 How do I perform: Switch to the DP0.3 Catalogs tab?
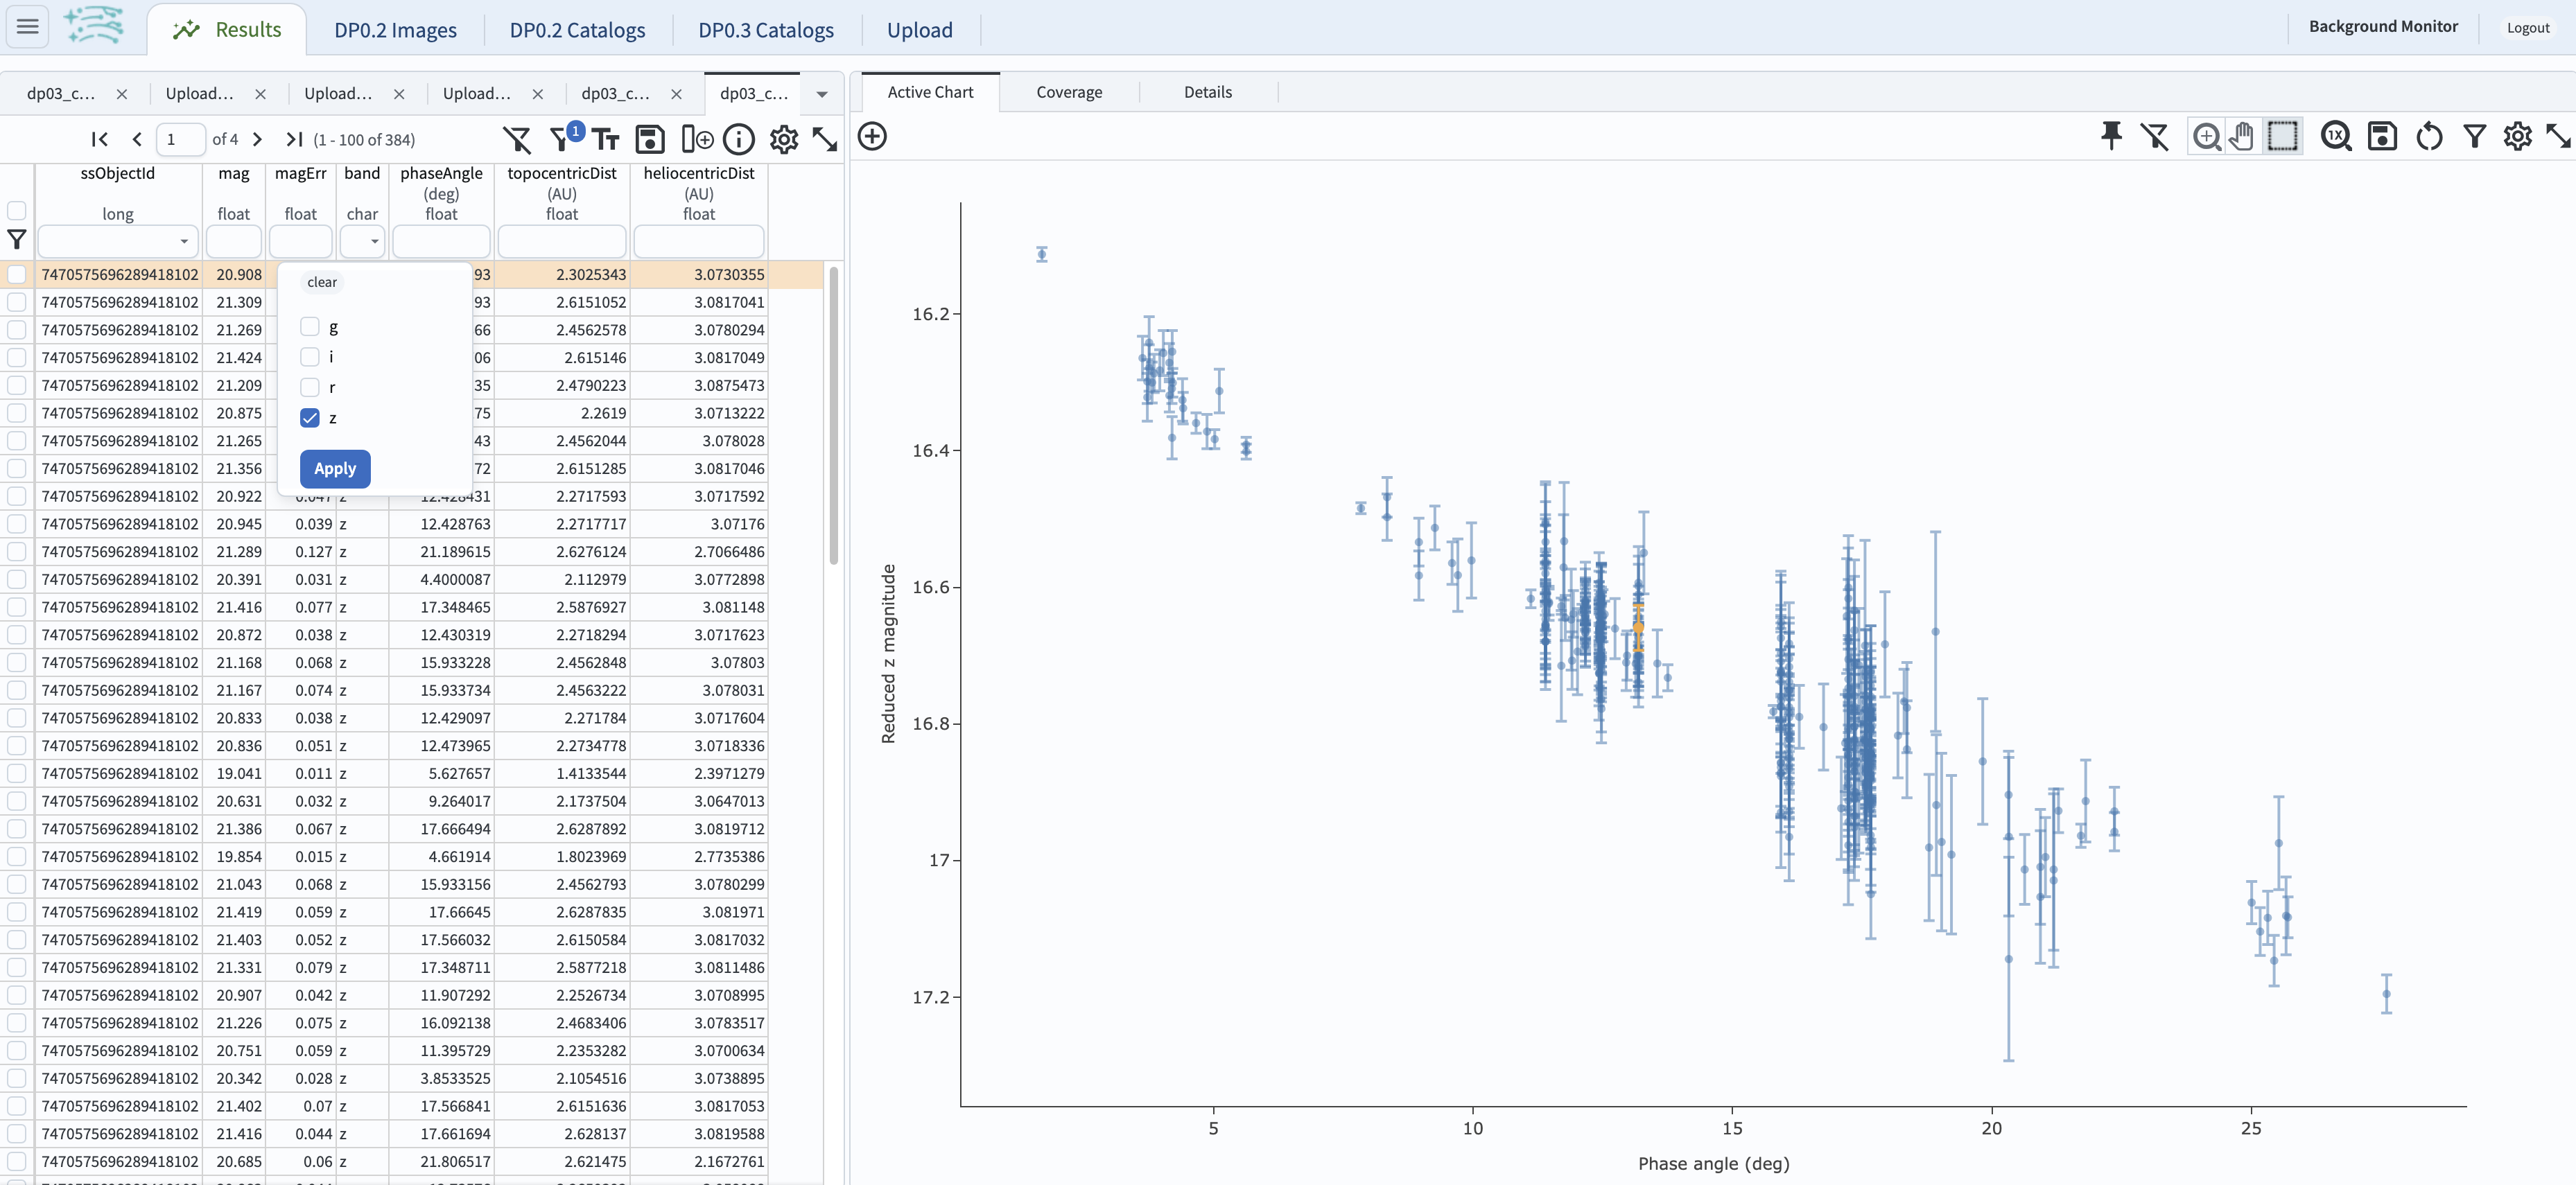pos(766,30)
